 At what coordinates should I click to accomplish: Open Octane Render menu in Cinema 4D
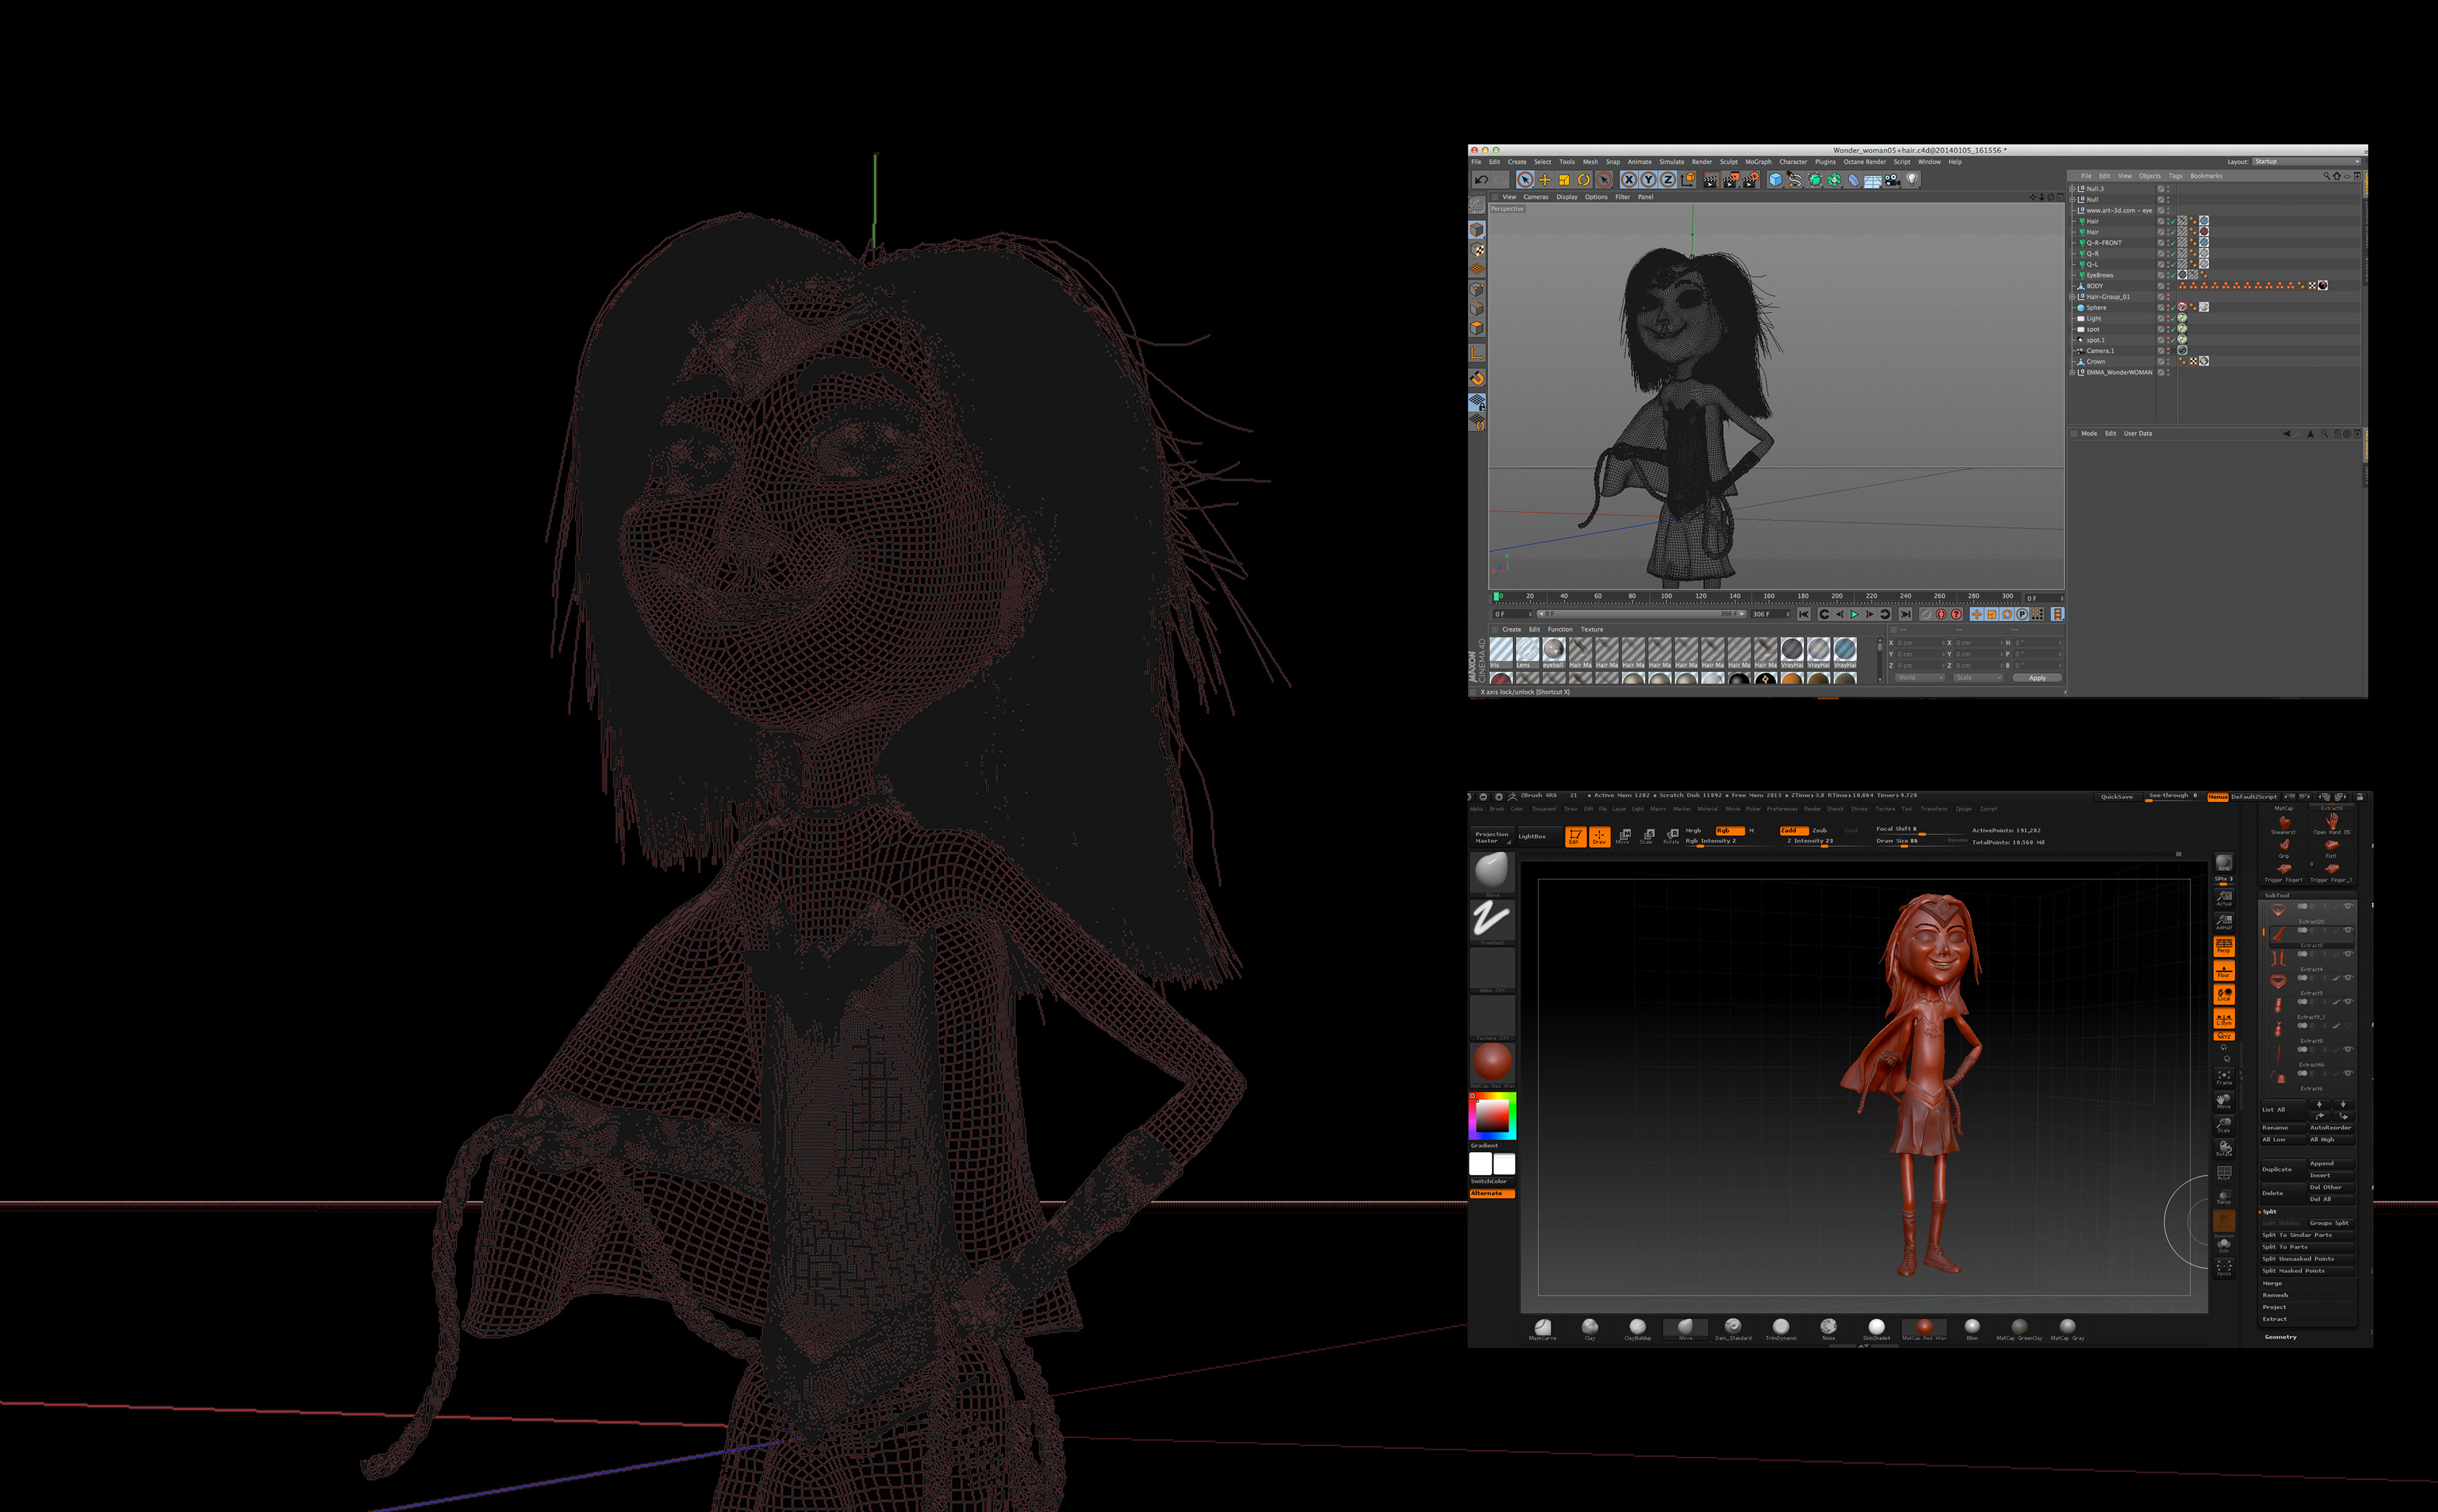coord(1865,162)
